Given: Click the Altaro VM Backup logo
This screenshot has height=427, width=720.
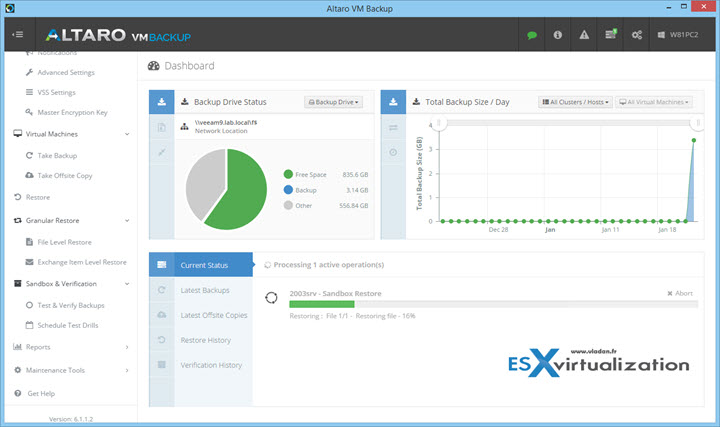Looking at the screenshot, I should 118,35.
